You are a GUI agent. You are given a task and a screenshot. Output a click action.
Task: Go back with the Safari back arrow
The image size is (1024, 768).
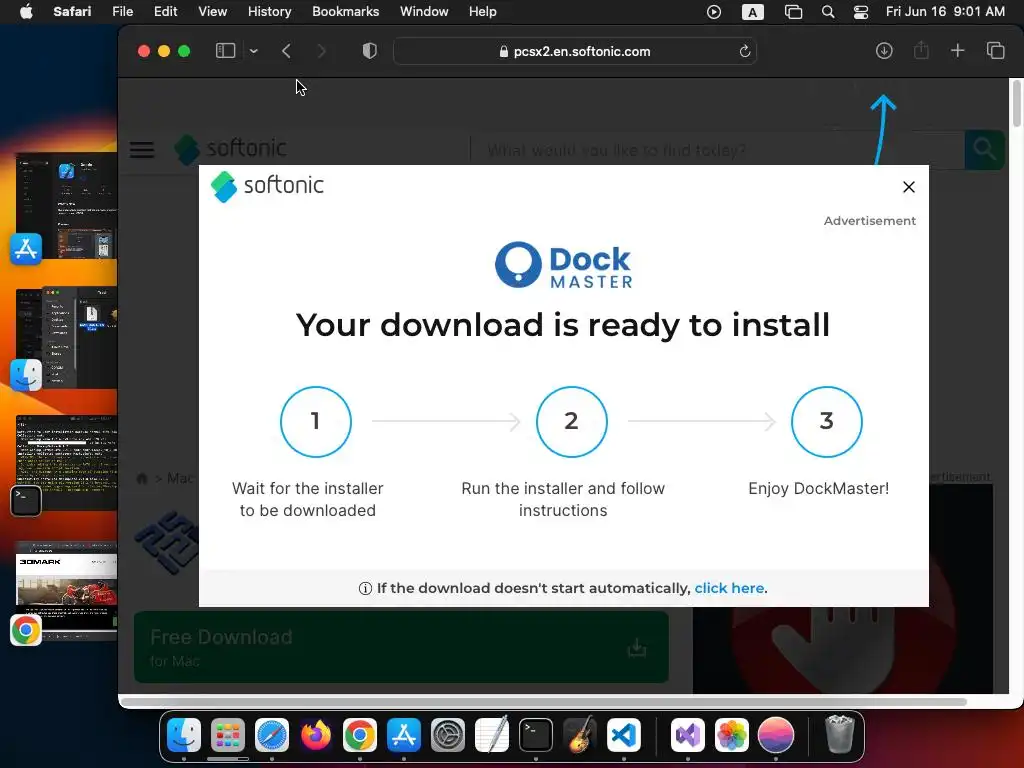[286, 51]
